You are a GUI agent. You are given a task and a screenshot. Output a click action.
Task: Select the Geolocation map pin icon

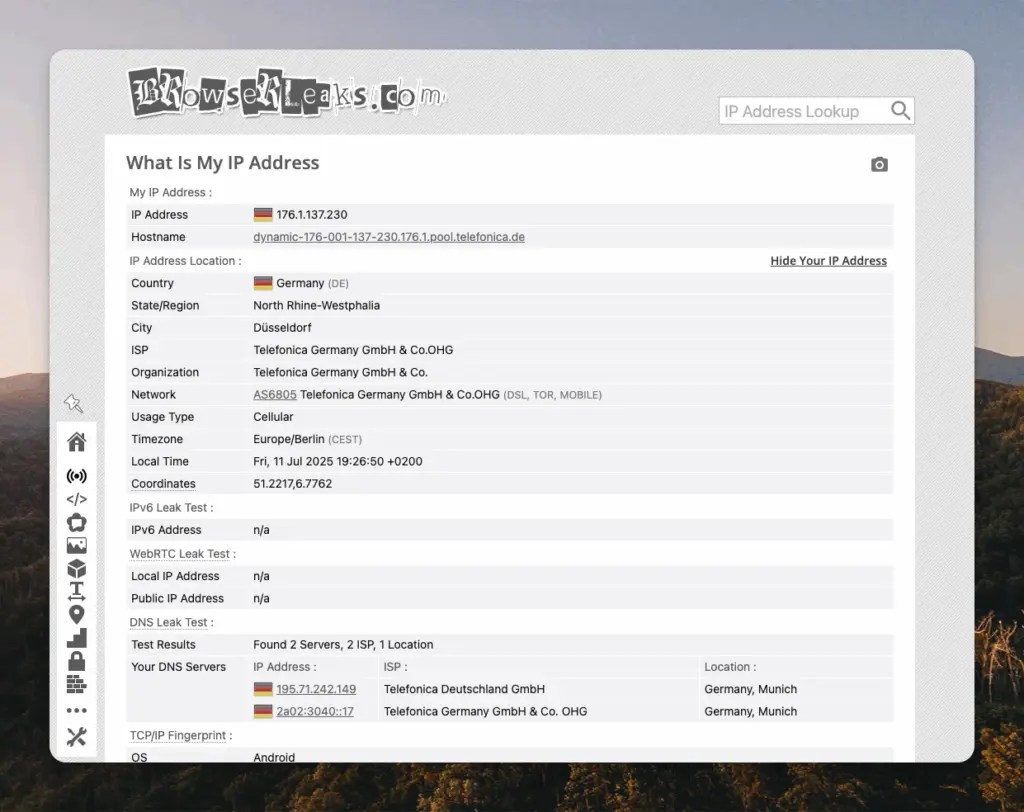click(77, 614)
